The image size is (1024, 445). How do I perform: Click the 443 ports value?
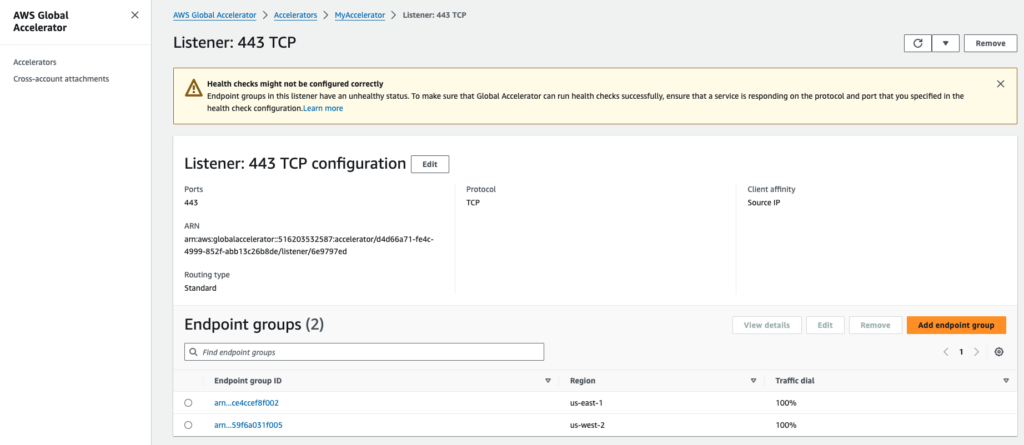click(191, 203)
